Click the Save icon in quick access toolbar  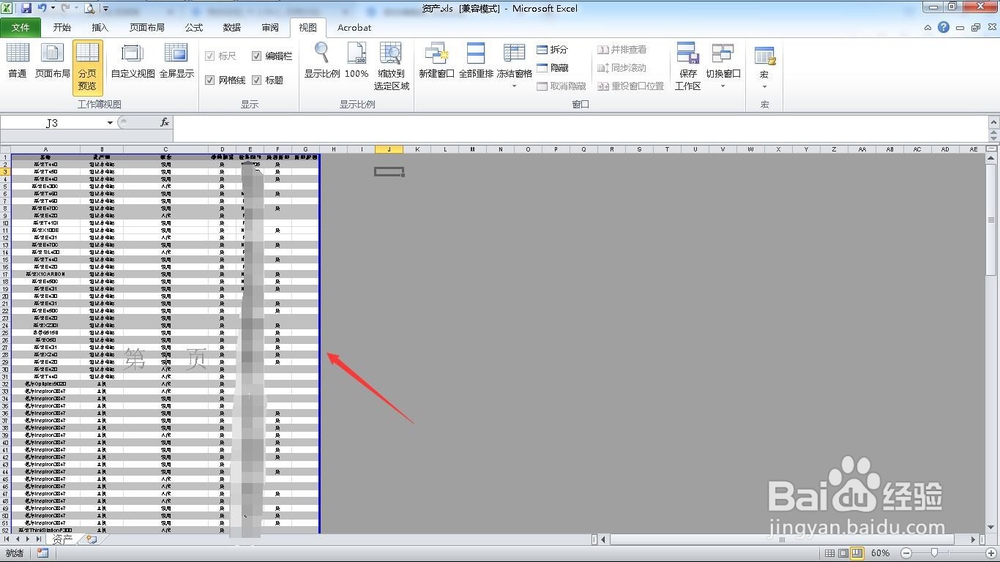coord(26,8)
